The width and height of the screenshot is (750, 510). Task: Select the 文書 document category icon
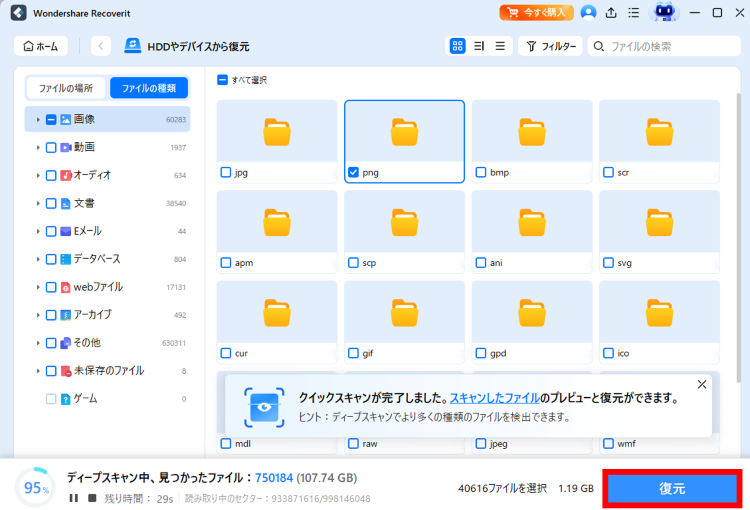point(66,203)
